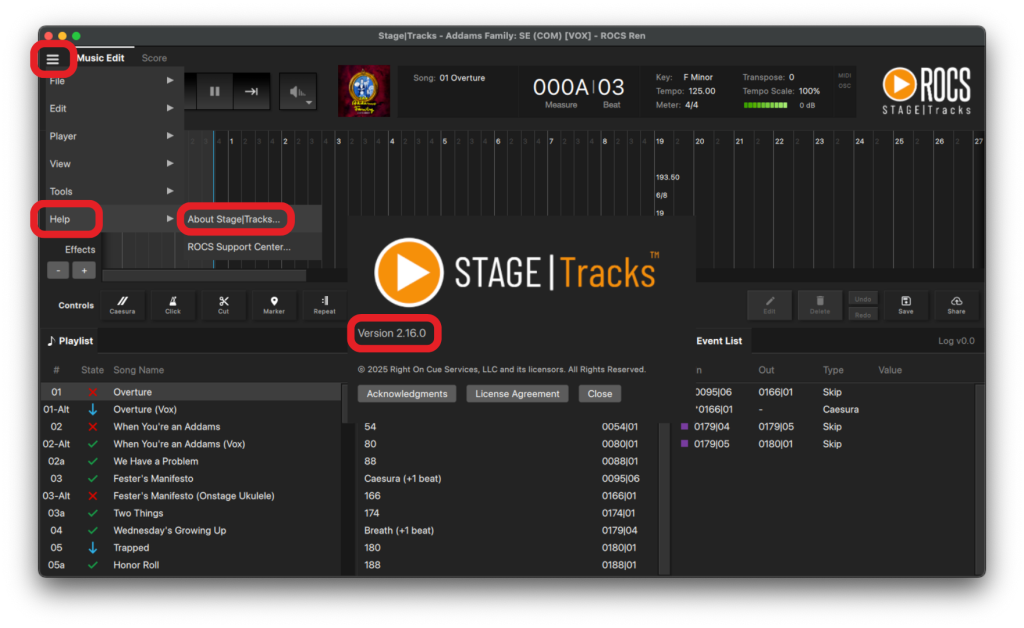
Task: Choose the Cut scissors tool
Action: (x=223, y=304)
